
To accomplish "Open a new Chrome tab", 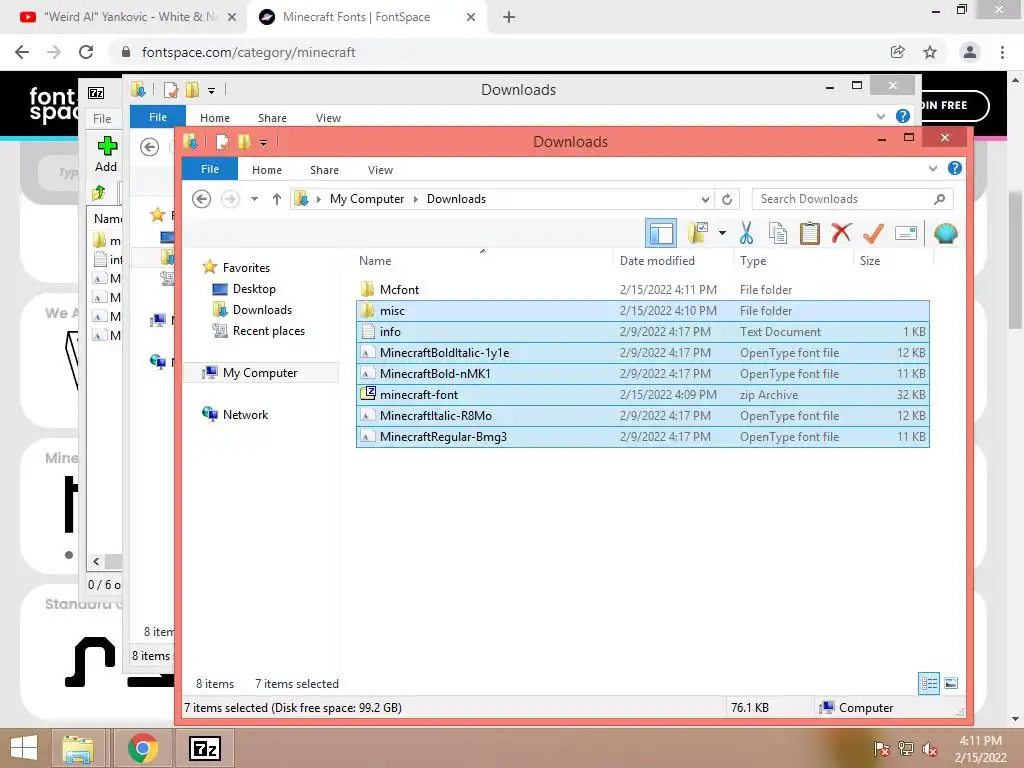I will [509, 17].
